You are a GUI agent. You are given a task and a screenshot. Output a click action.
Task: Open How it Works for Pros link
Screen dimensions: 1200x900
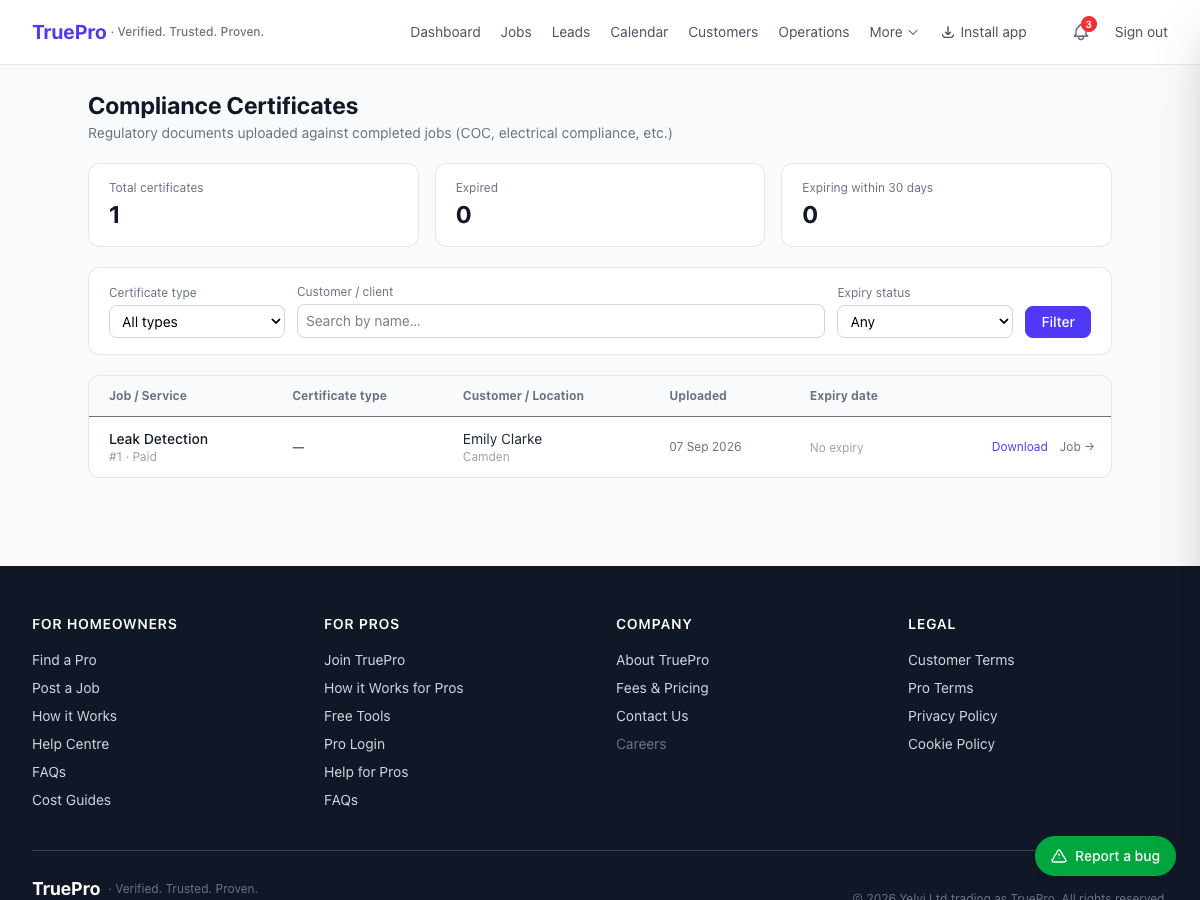coord(394,688)
